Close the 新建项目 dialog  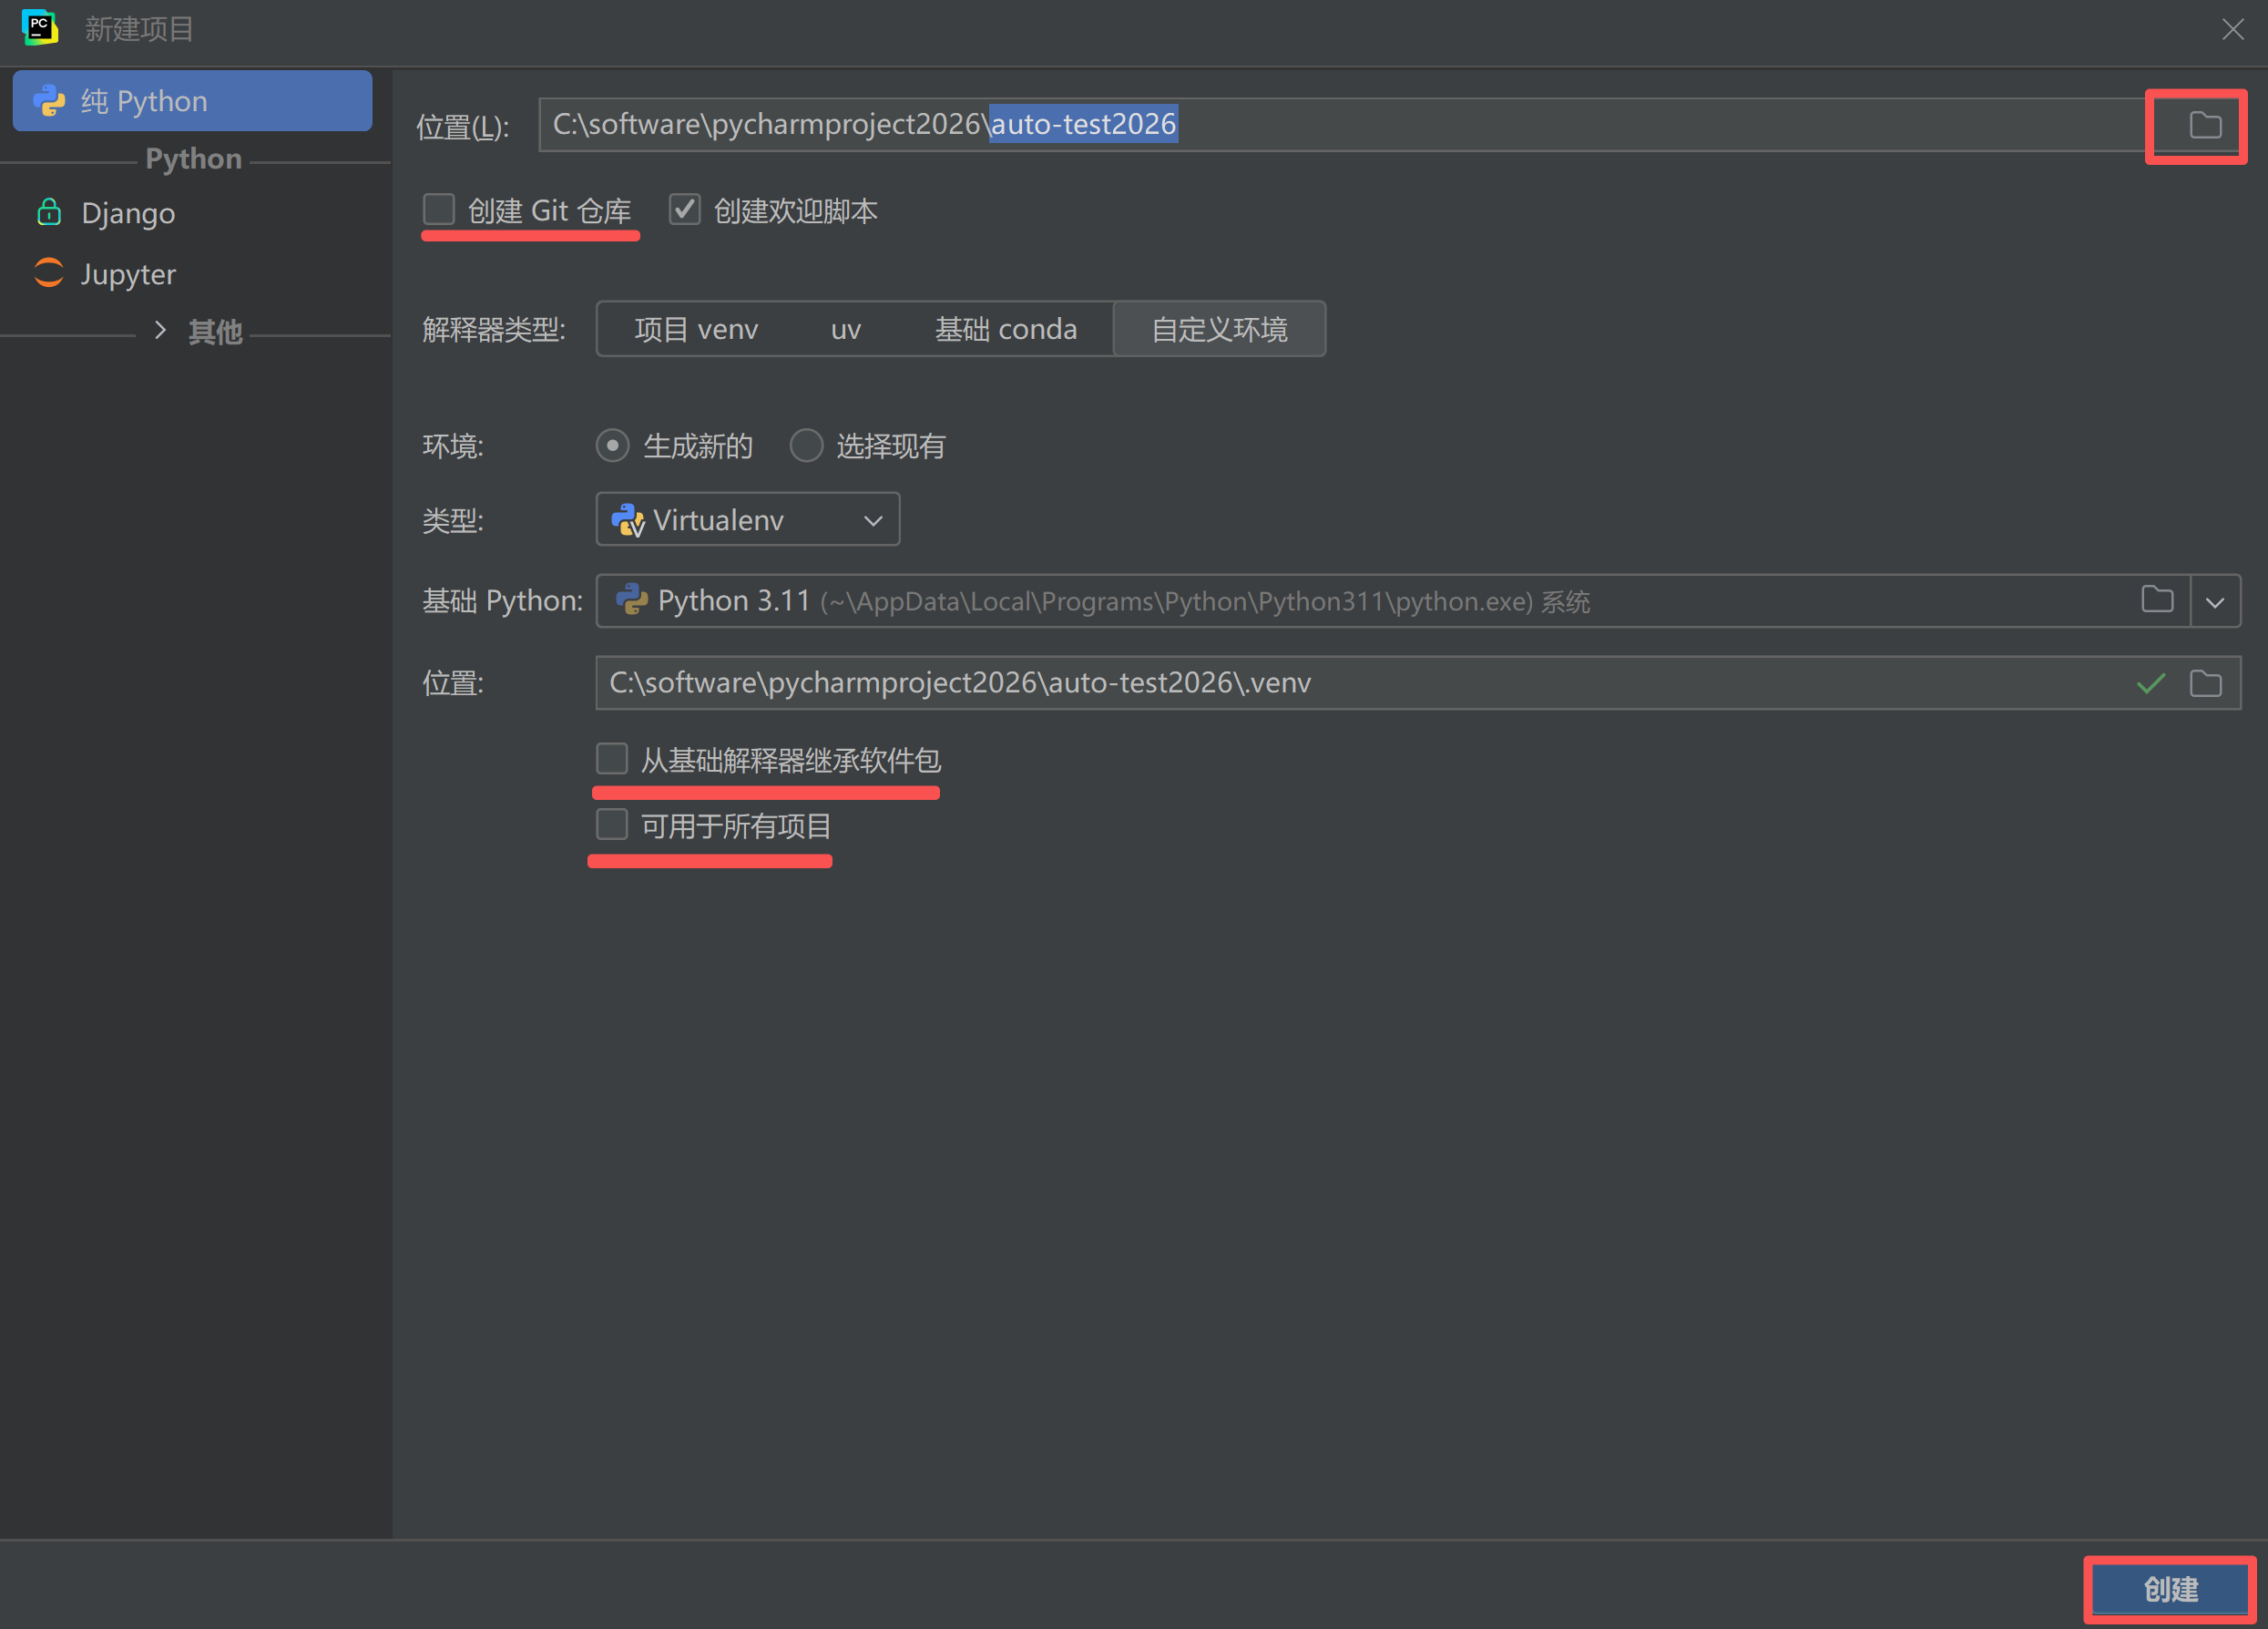pos(2233,29)
